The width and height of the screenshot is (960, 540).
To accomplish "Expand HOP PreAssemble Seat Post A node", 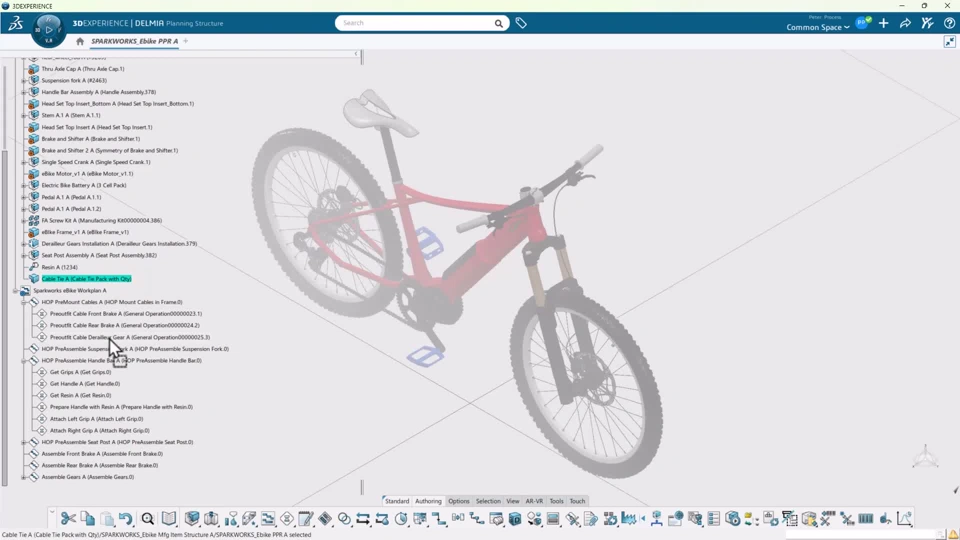I will point(24,442).
